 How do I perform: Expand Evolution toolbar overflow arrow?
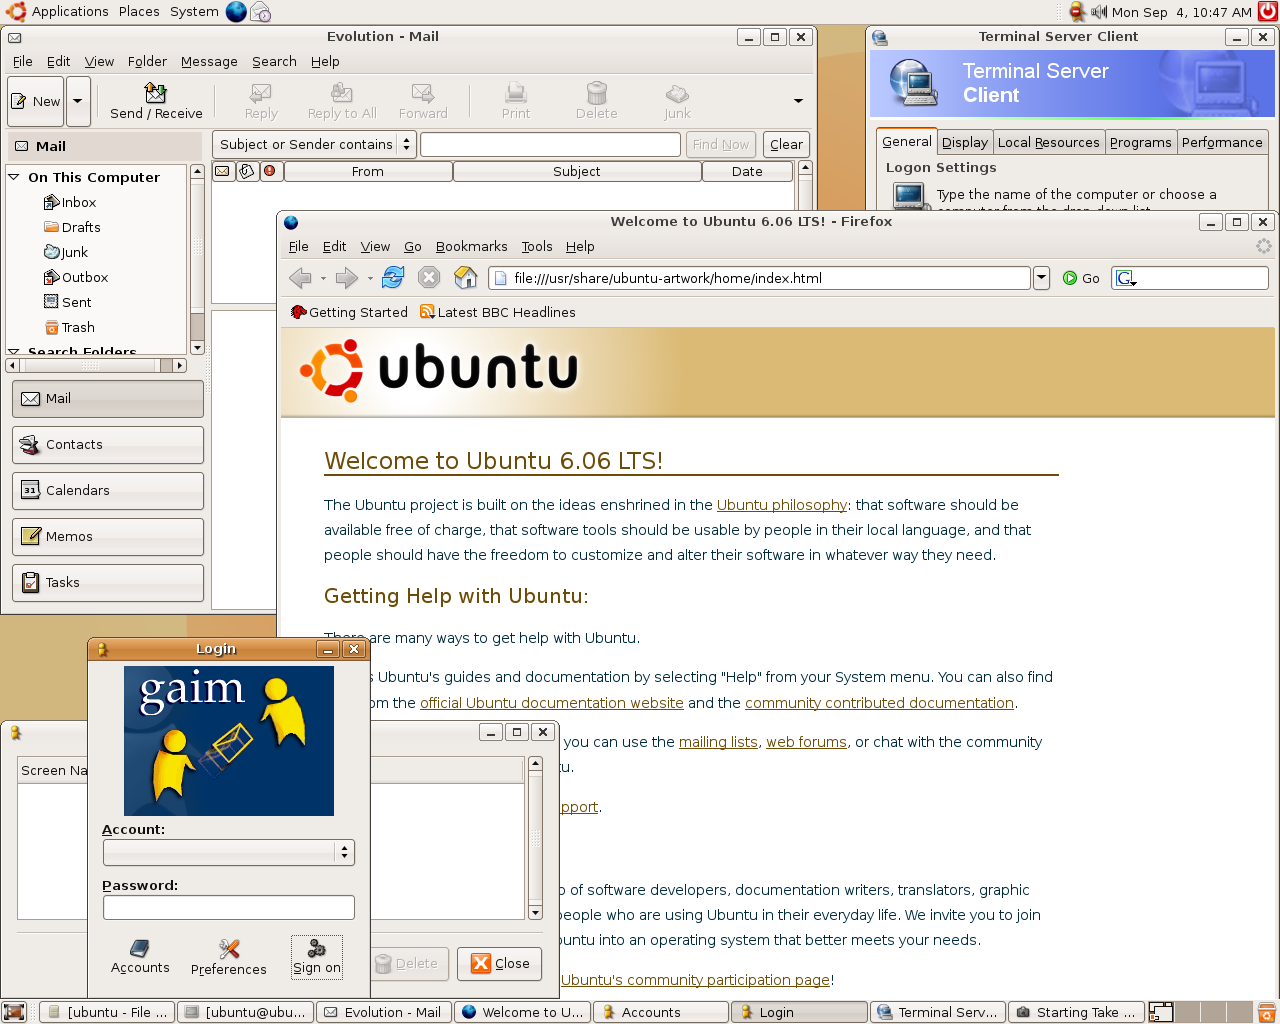coord(798,101)
